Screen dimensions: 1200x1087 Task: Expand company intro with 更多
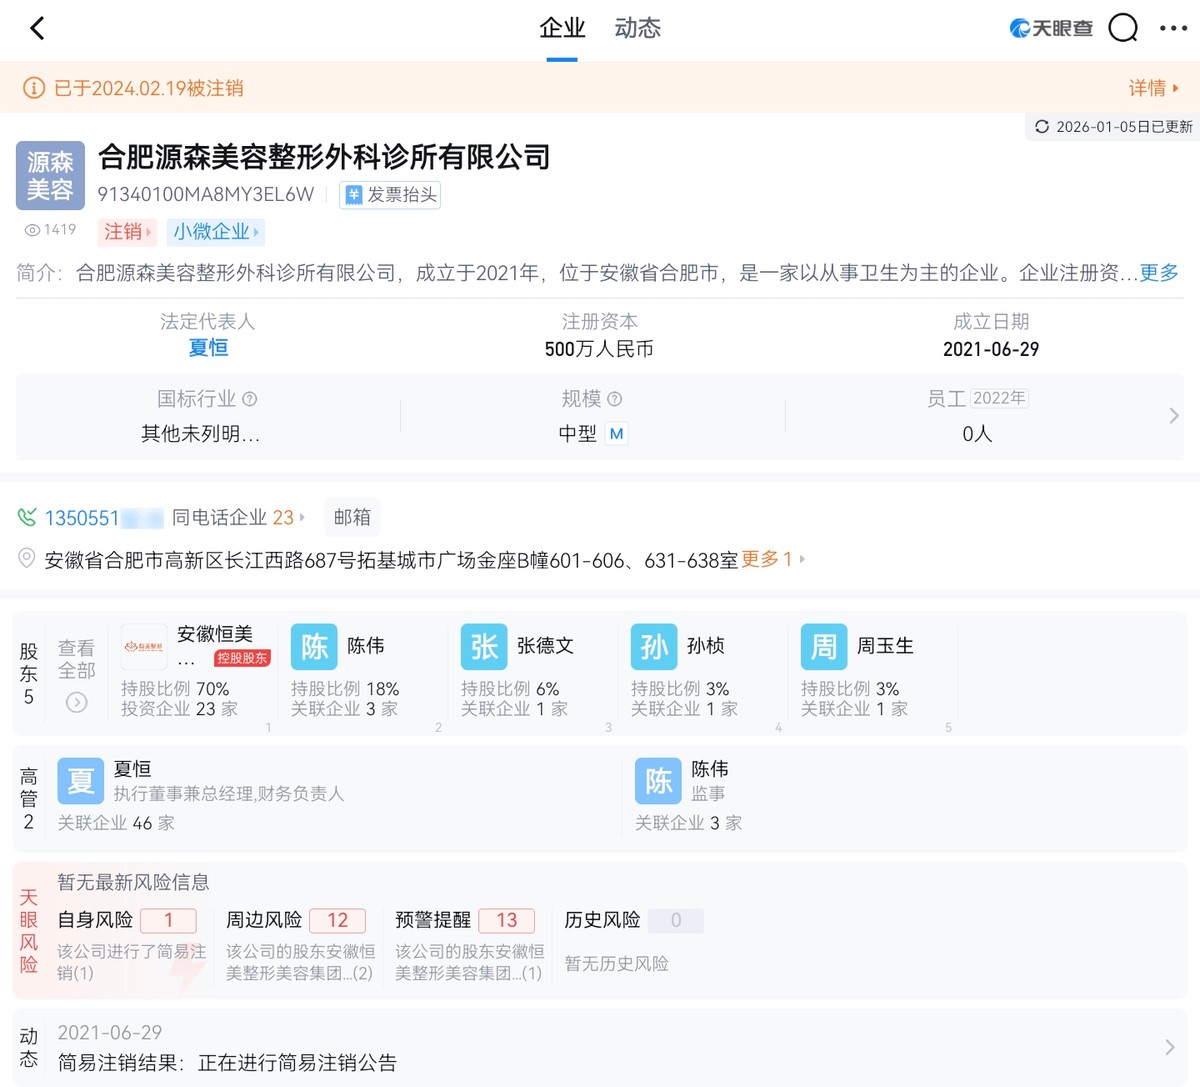pyautogui.click(x=1159, y=273)
